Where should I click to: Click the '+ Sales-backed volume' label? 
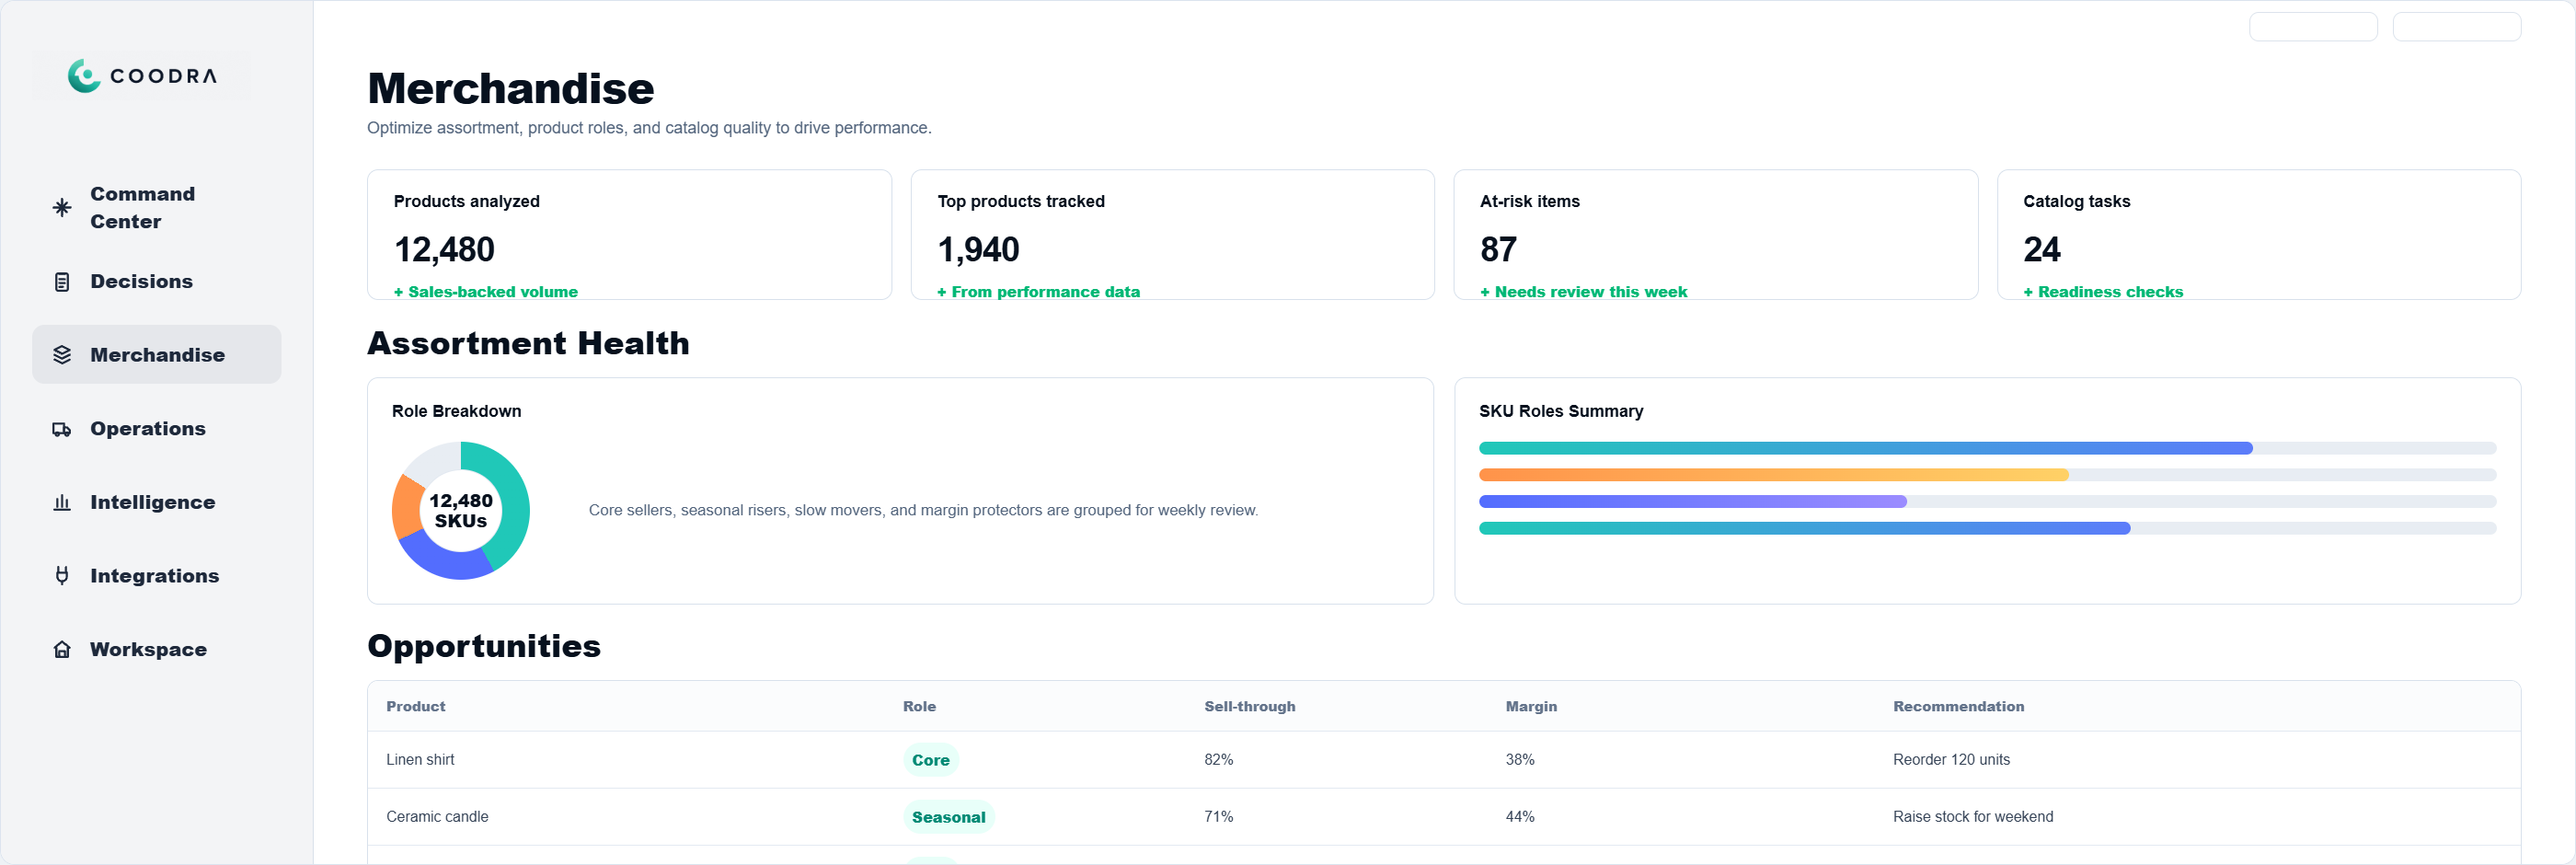point(486,292)
